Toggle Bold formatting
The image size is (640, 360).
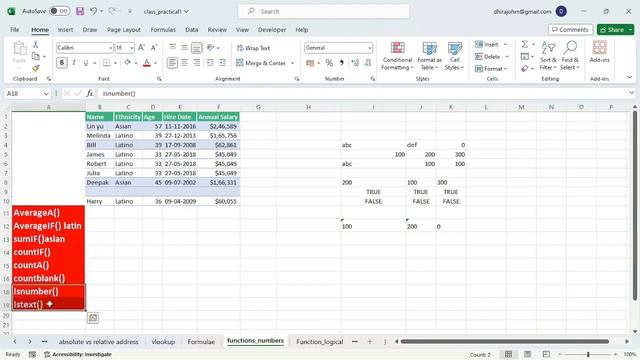62,63
